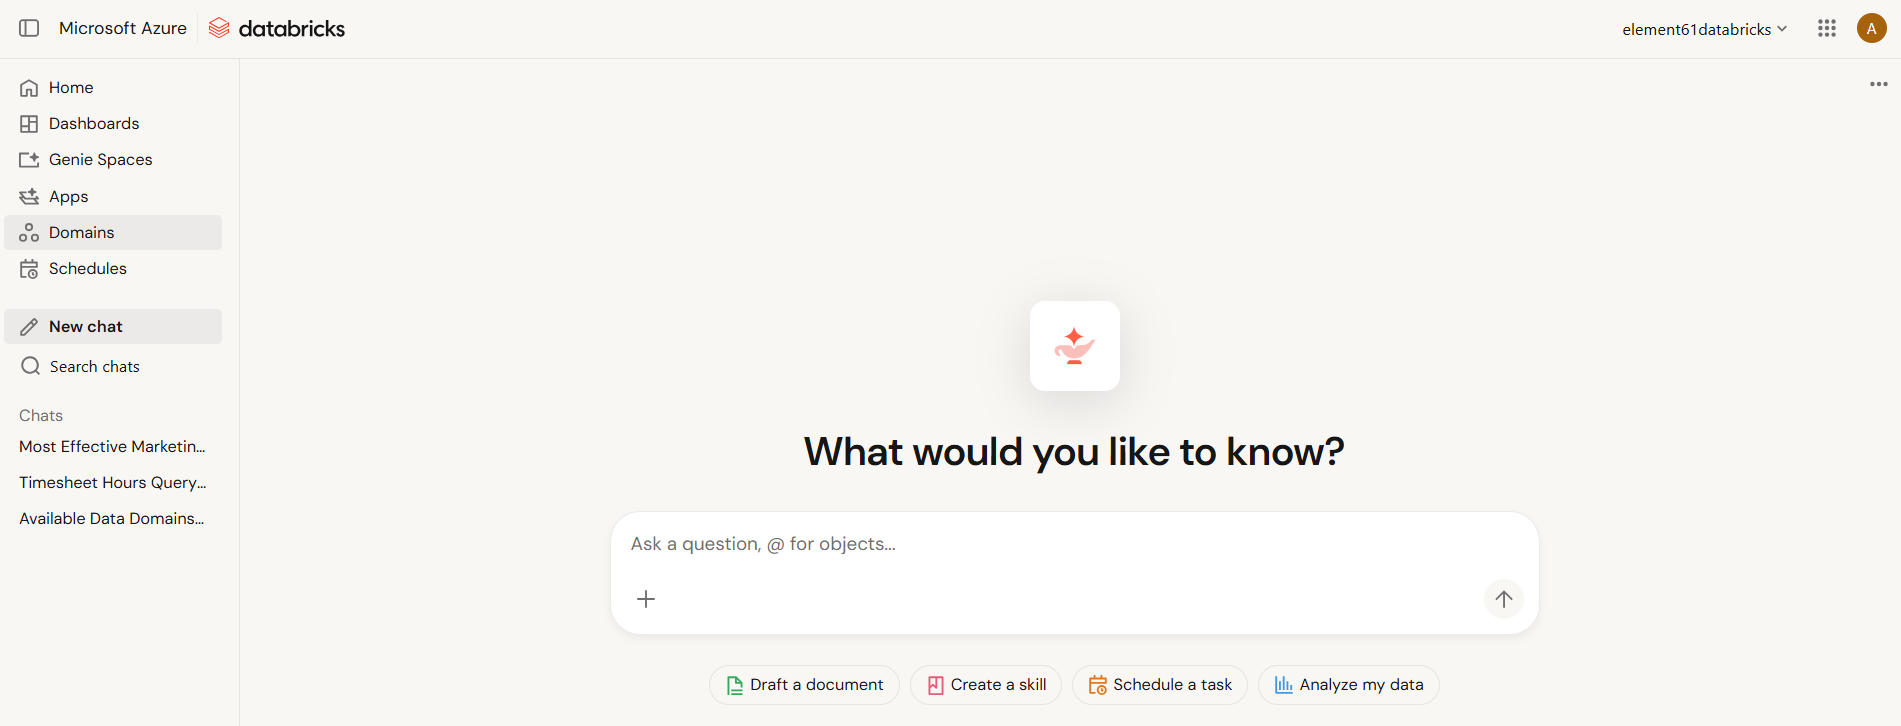
Task: Click the Genie lamp logo tile
Action: click(x=1074, y=346)
